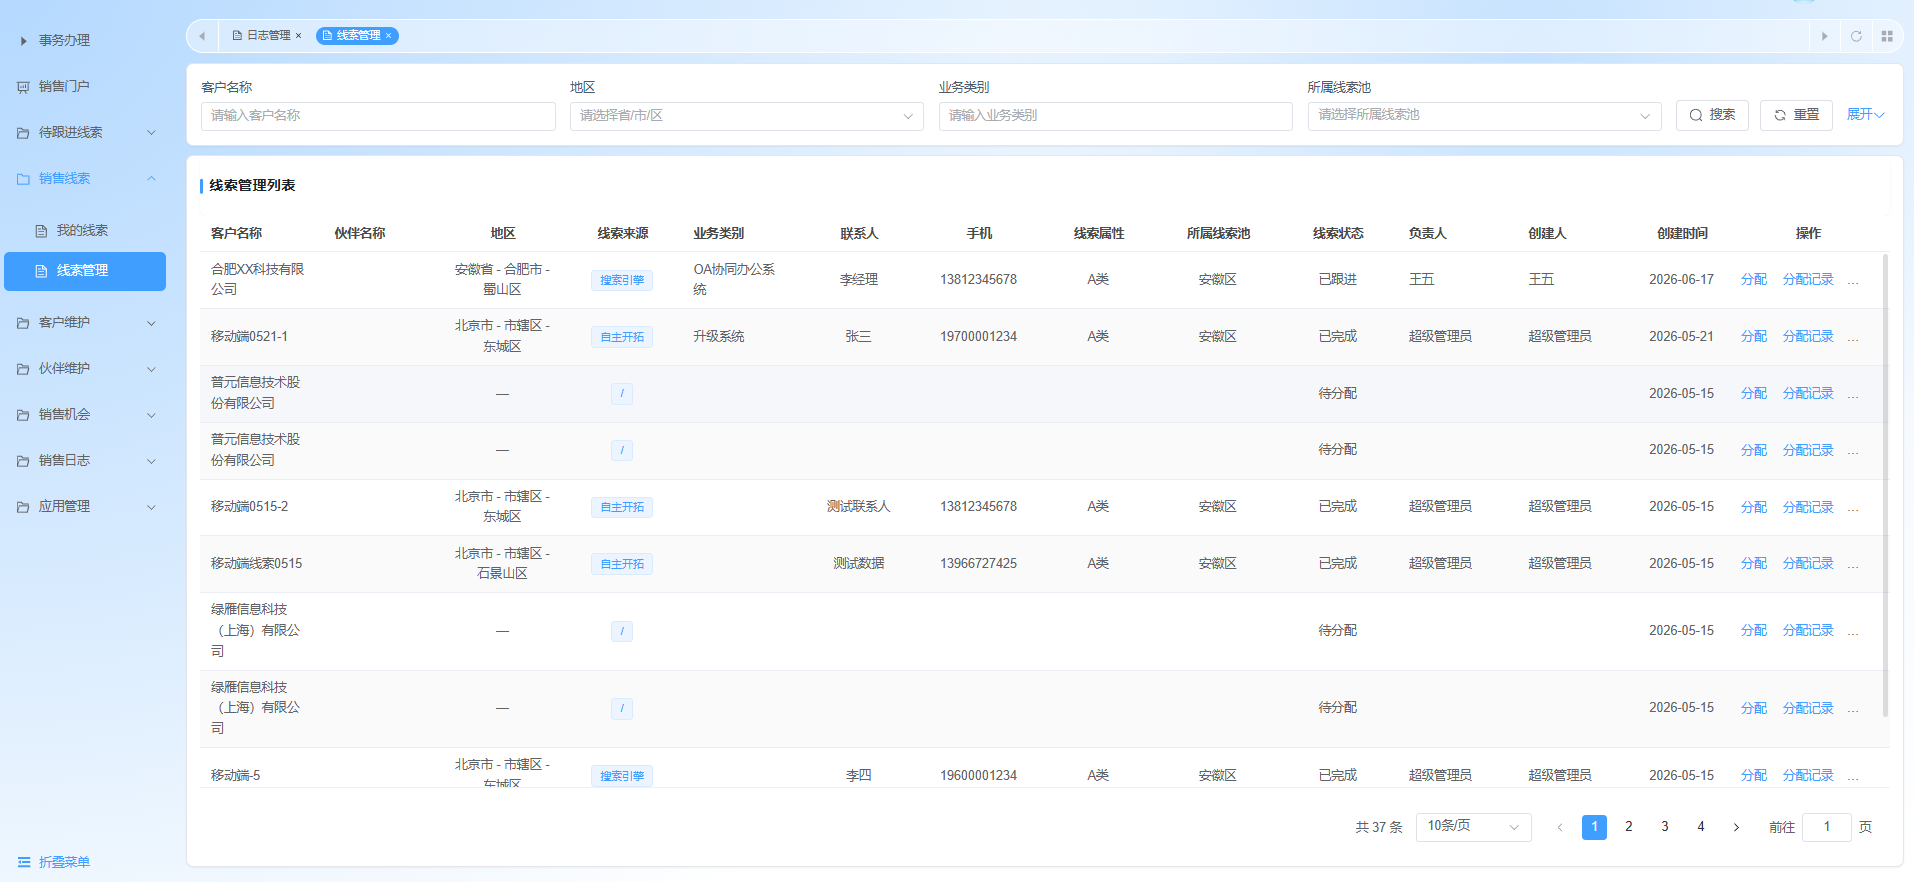The image size is (1914, 882).
Task: Click the phone number 13966727425
Action: (978, 564)
